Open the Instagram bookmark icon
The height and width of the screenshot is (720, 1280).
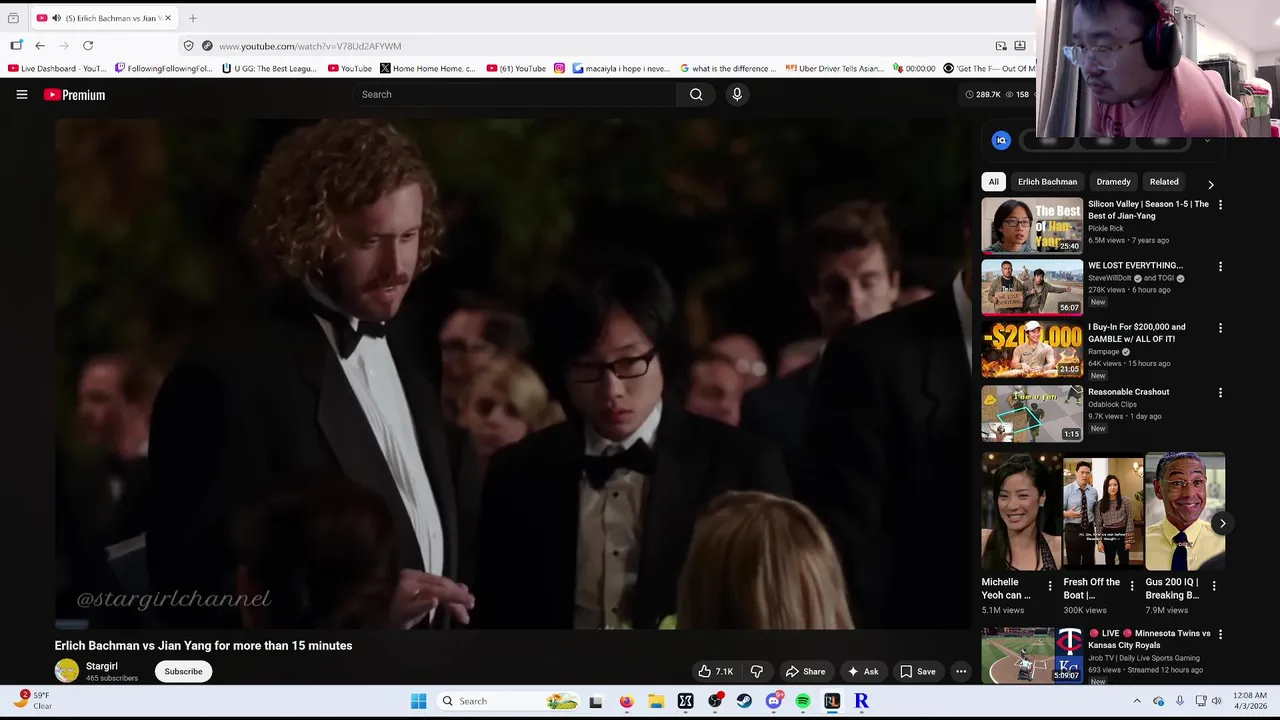(559, 69)
